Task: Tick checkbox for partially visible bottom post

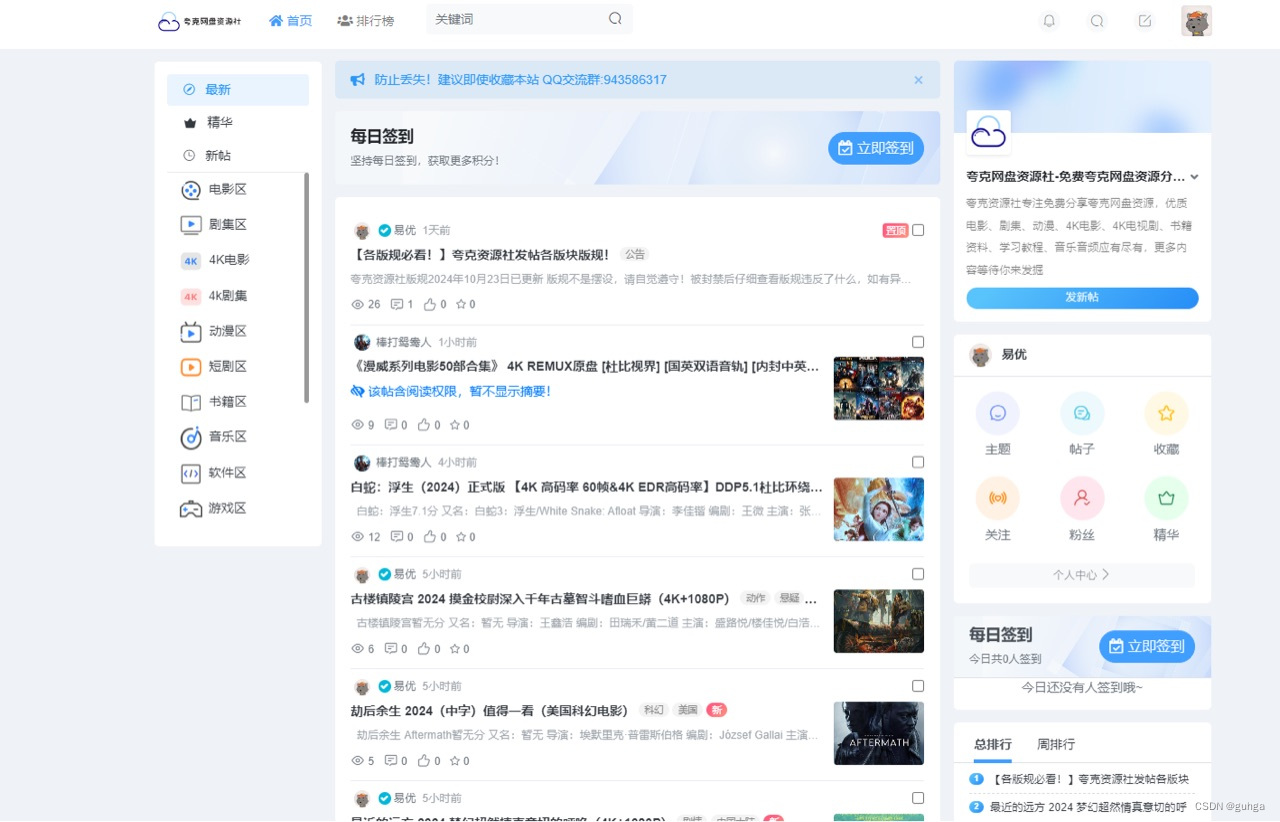Action: [918, 798]
